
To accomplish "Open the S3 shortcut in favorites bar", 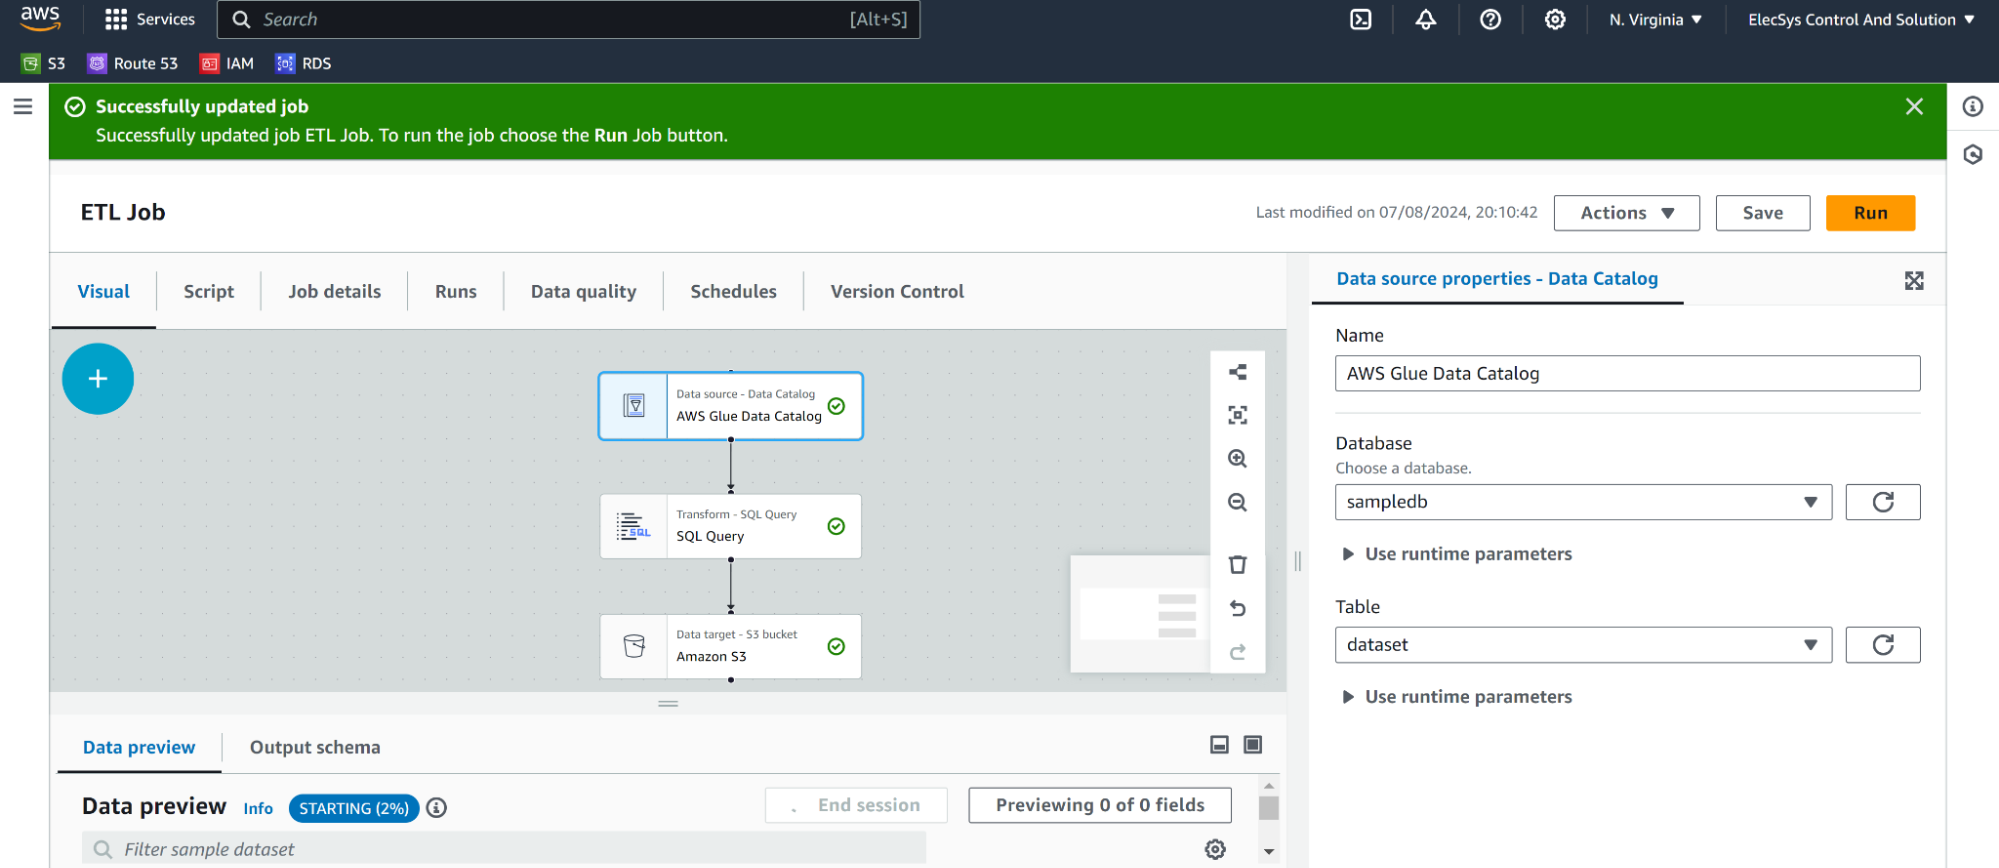I will click(x=44, y=63).
